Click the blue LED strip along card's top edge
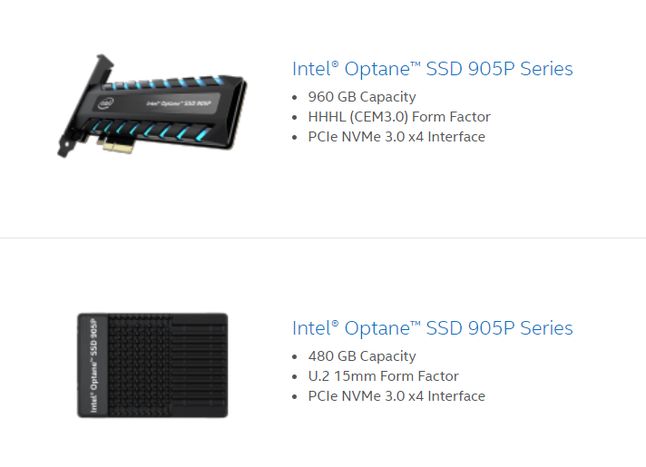The image size is (646, 467). click(x=173, y=82)
